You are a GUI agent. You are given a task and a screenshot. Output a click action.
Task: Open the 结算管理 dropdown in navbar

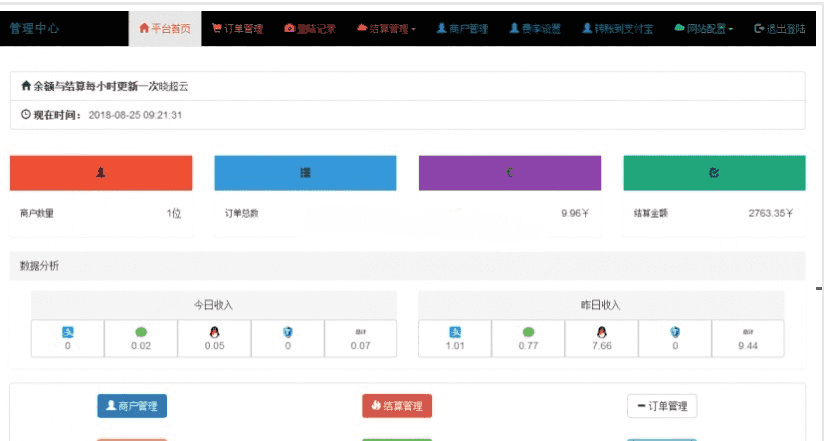click(386, 28)
